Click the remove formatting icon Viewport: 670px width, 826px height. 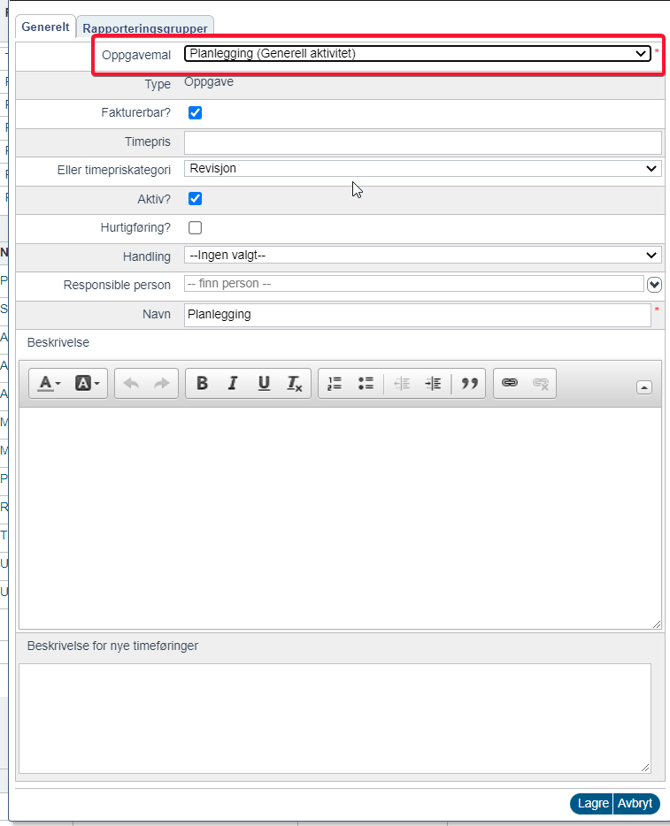tap(295, 384)
